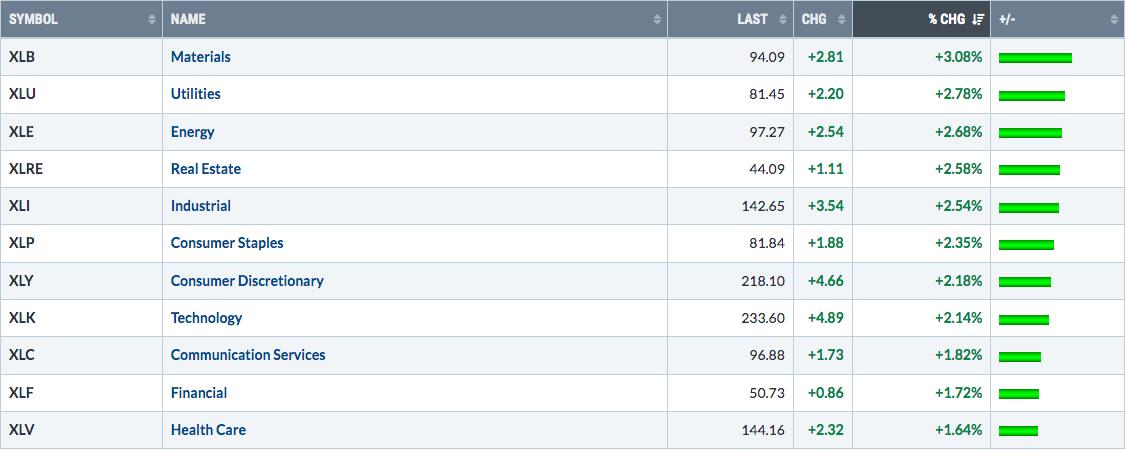Open the Communication Services link
The width and height of the screenshot is (1126, 450).
click(x=248, y=355)
